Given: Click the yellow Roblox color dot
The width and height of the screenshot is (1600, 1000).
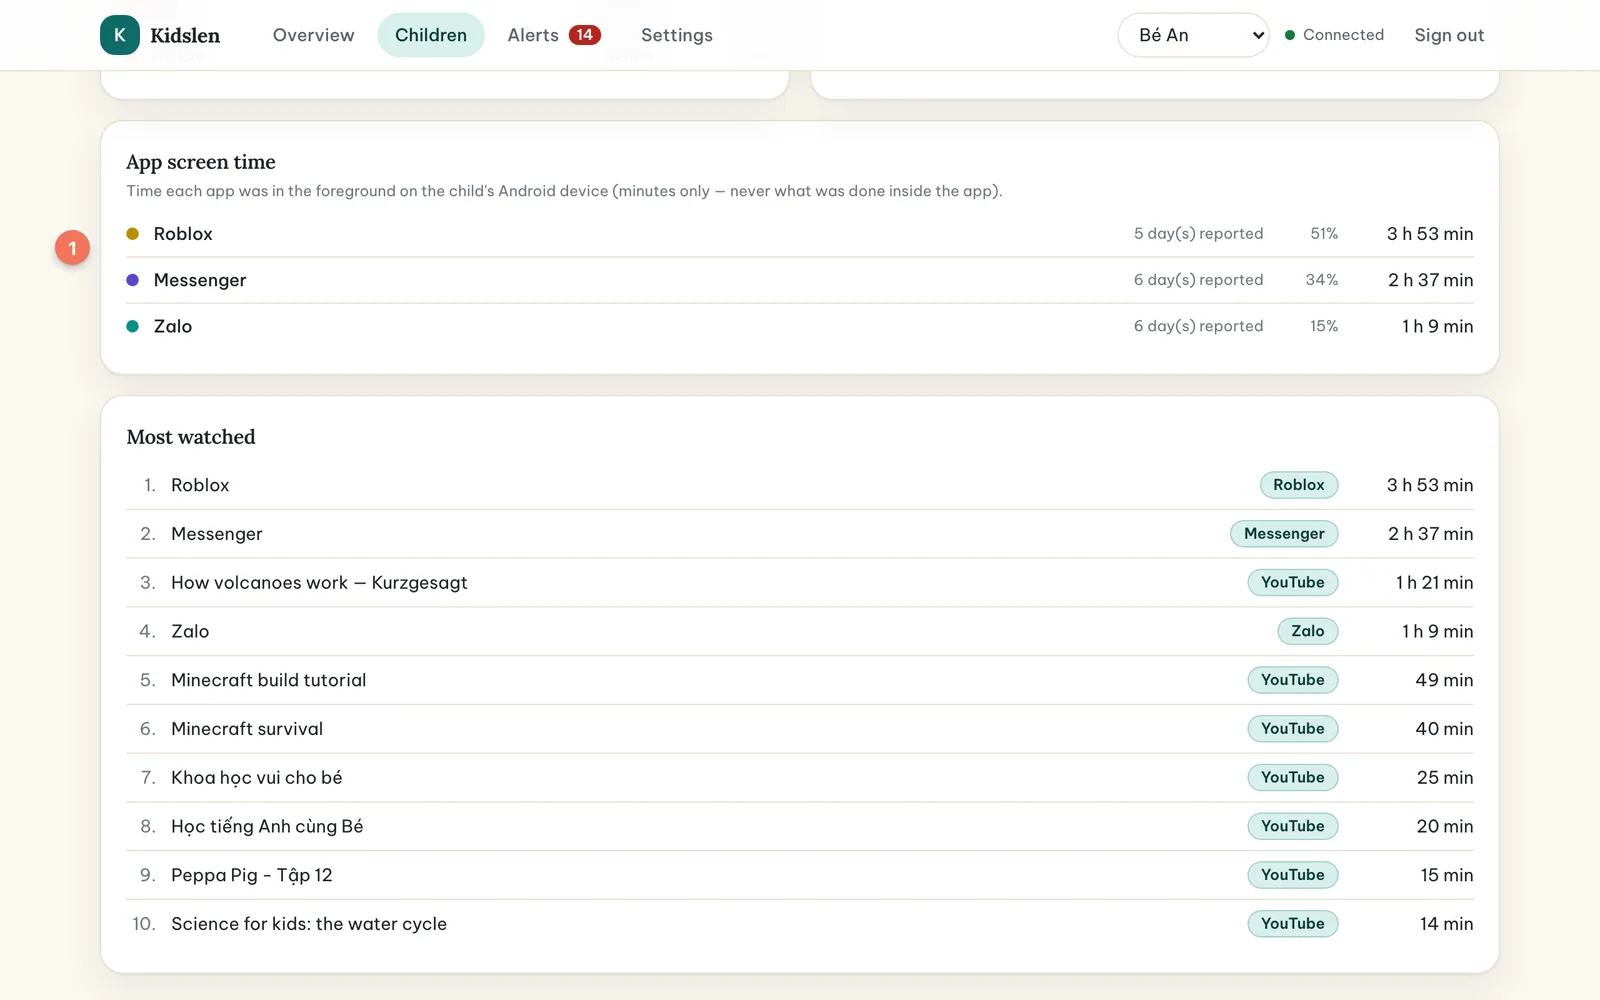Looking at the screenshot, I should point(132,234).
